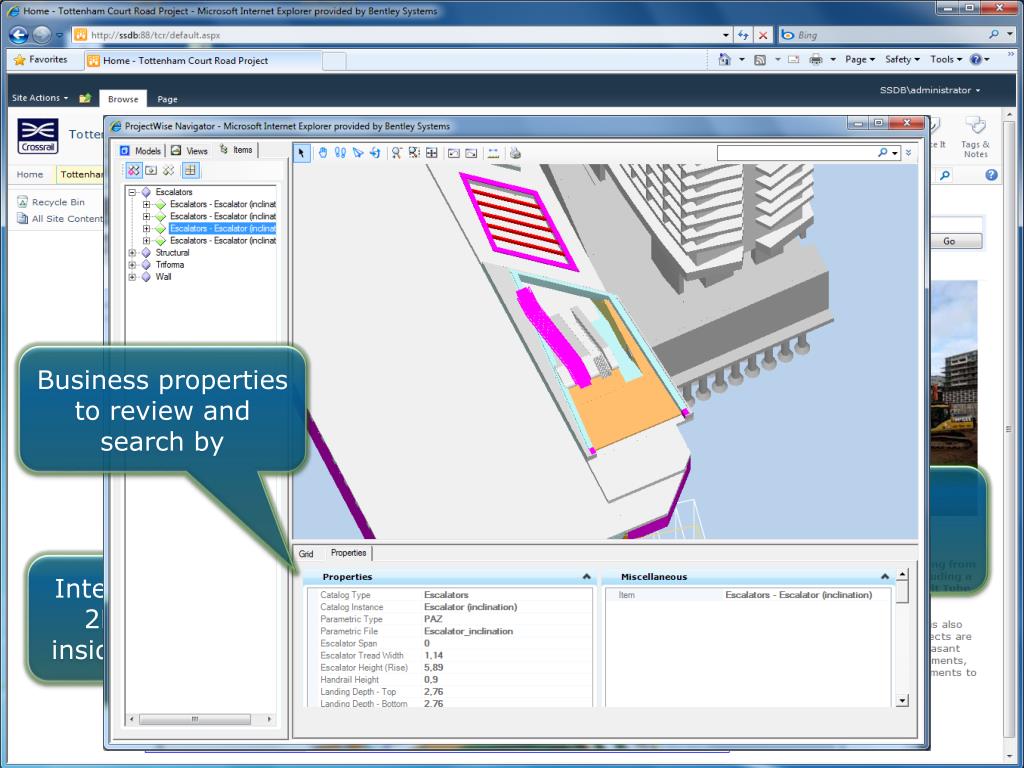This screenshot has height=768, width=1024.
Task: Collapse the Escalators tree node
Action: click(133, 192)
